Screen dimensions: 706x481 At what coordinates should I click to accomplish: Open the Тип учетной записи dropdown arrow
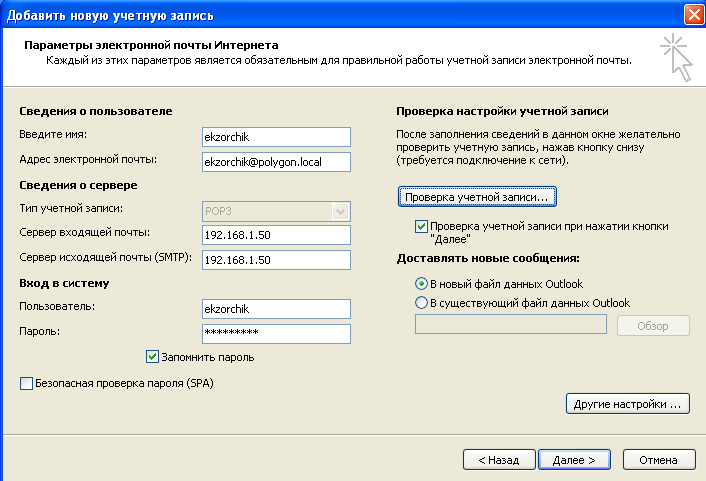340,211
